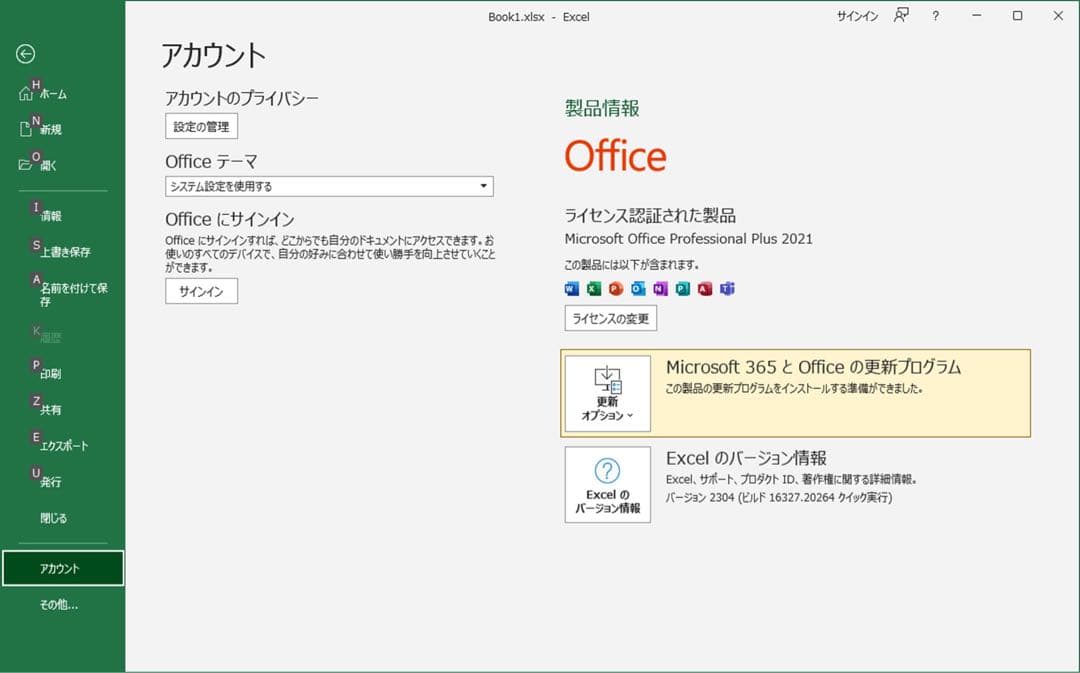Open the Office テーマ dropdown
This screenshot has height=673, width=1080.
pyautogui.click(x=484, y=186)
